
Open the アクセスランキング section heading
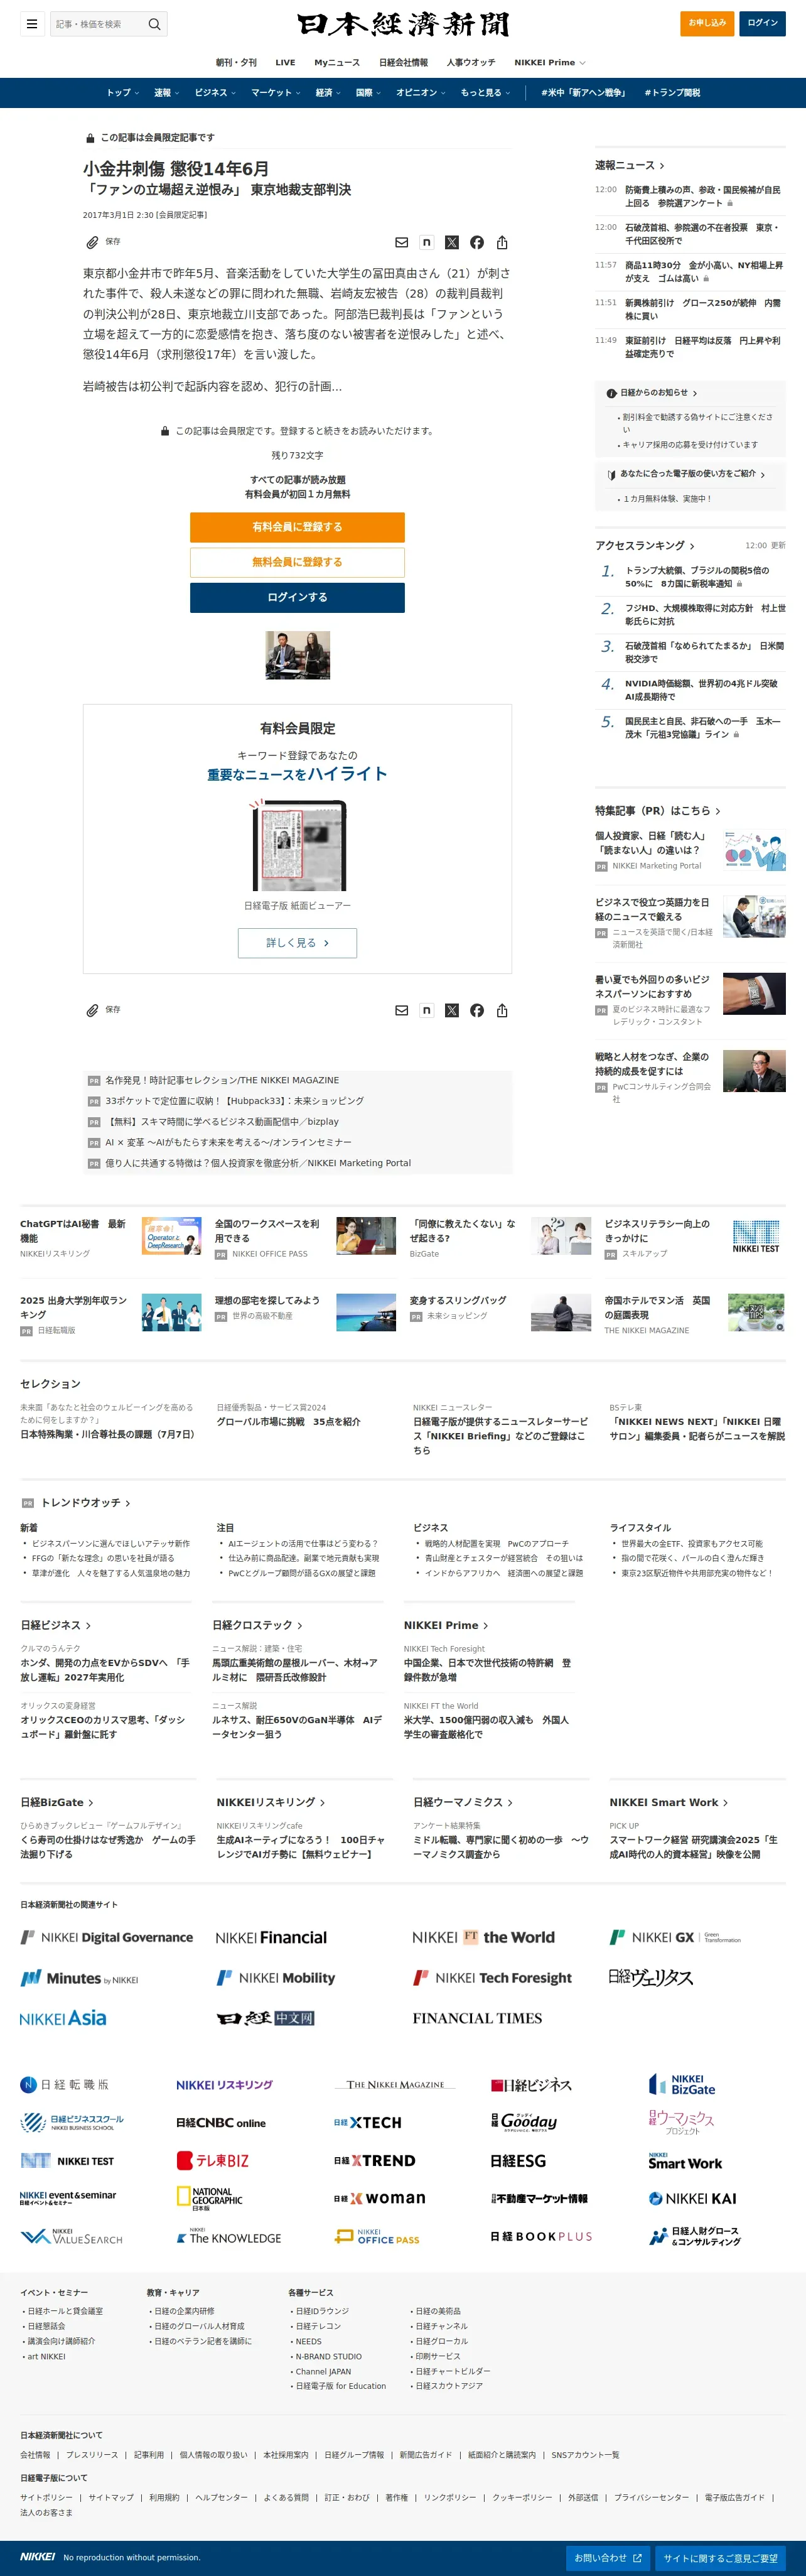coord(645,546)
